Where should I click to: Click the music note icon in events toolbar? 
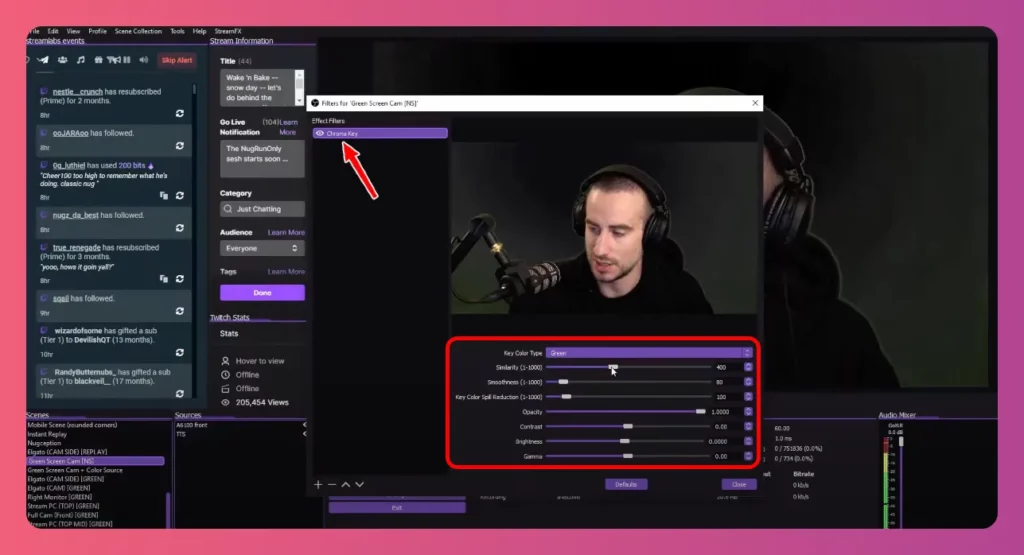click(x=81, y=60)
